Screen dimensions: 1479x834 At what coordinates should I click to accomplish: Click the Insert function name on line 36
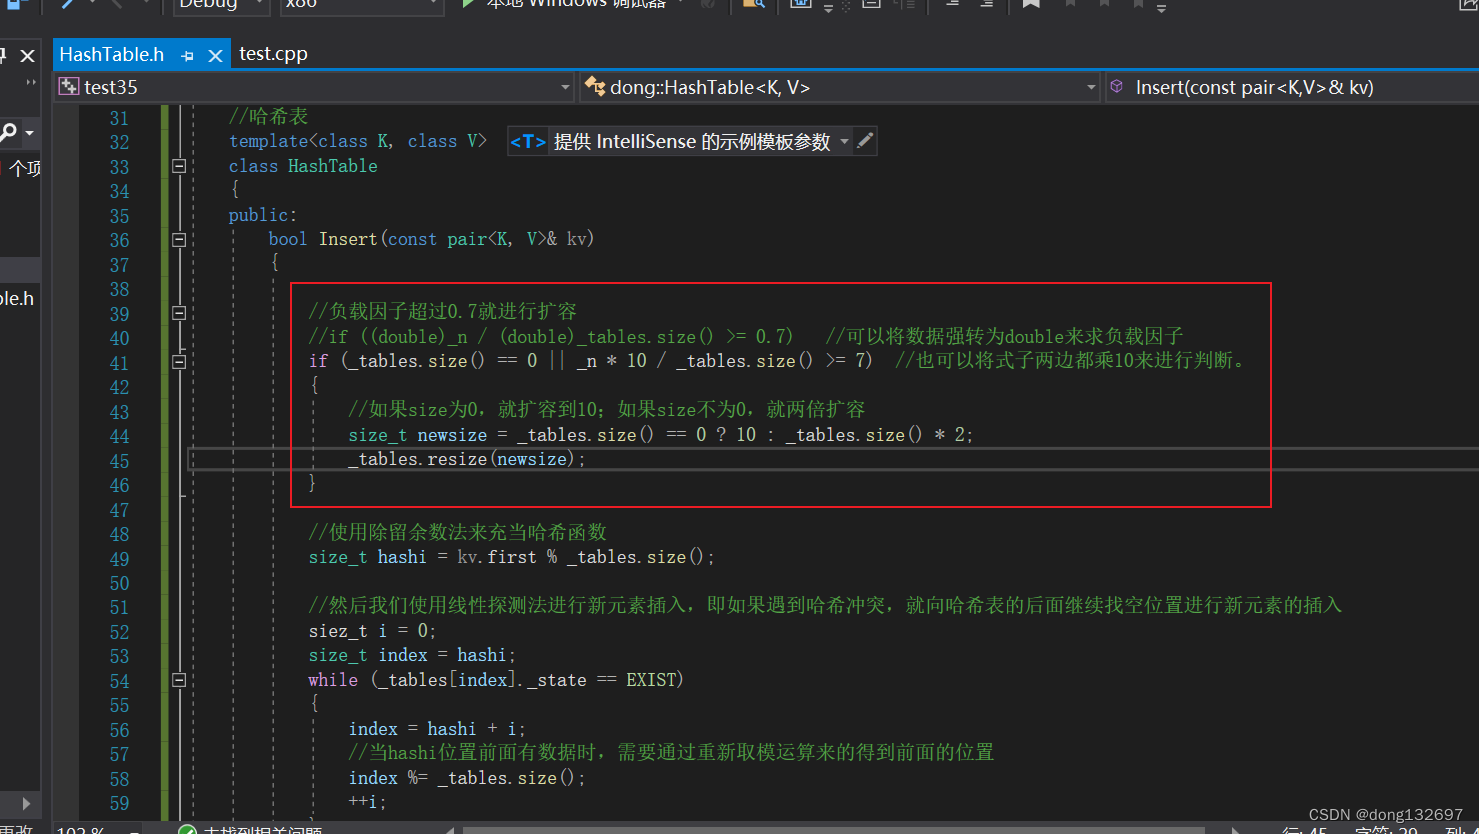[348, 239]
